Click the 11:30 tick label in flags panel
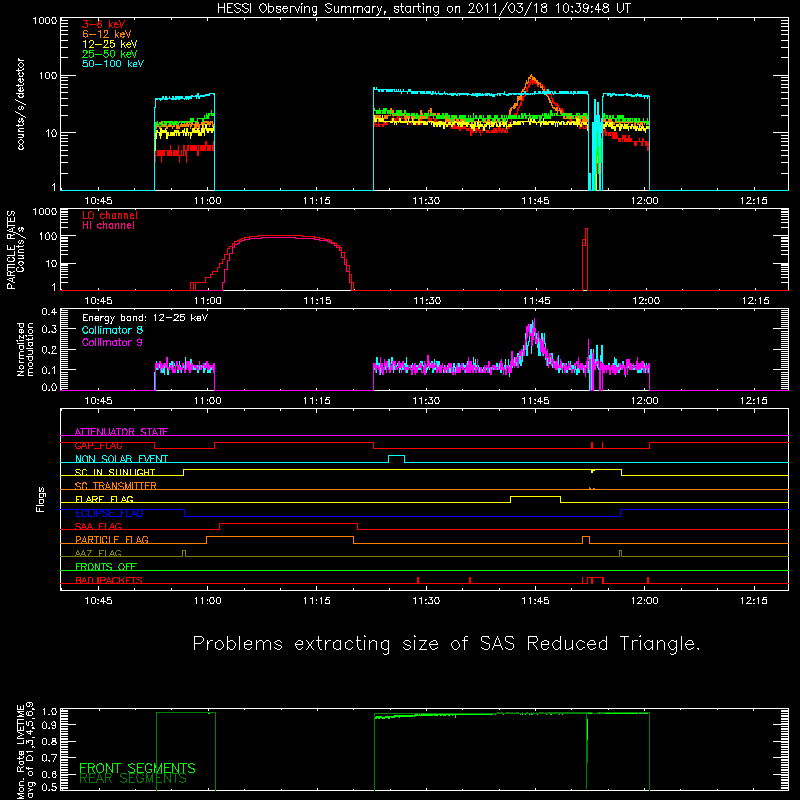The image size is (800, 800). pos(426,601)
